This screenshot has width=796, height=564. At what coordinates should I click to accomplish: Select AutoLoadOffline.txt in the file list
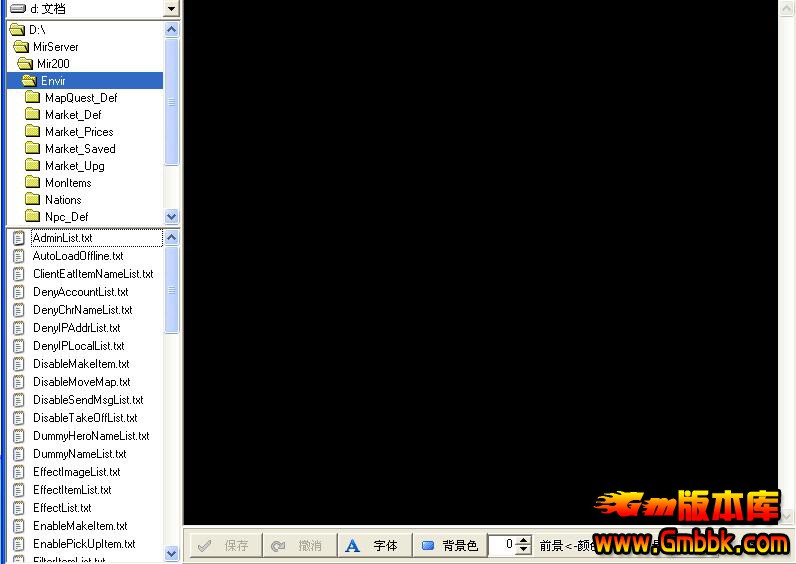pyautogui.click(x=78, y=256)
